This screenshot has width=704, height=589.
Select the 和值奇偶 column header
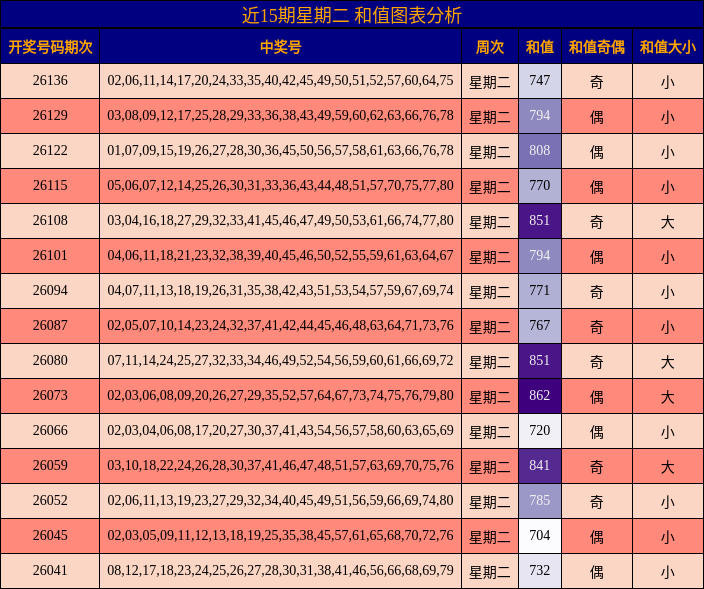[597, 47]
